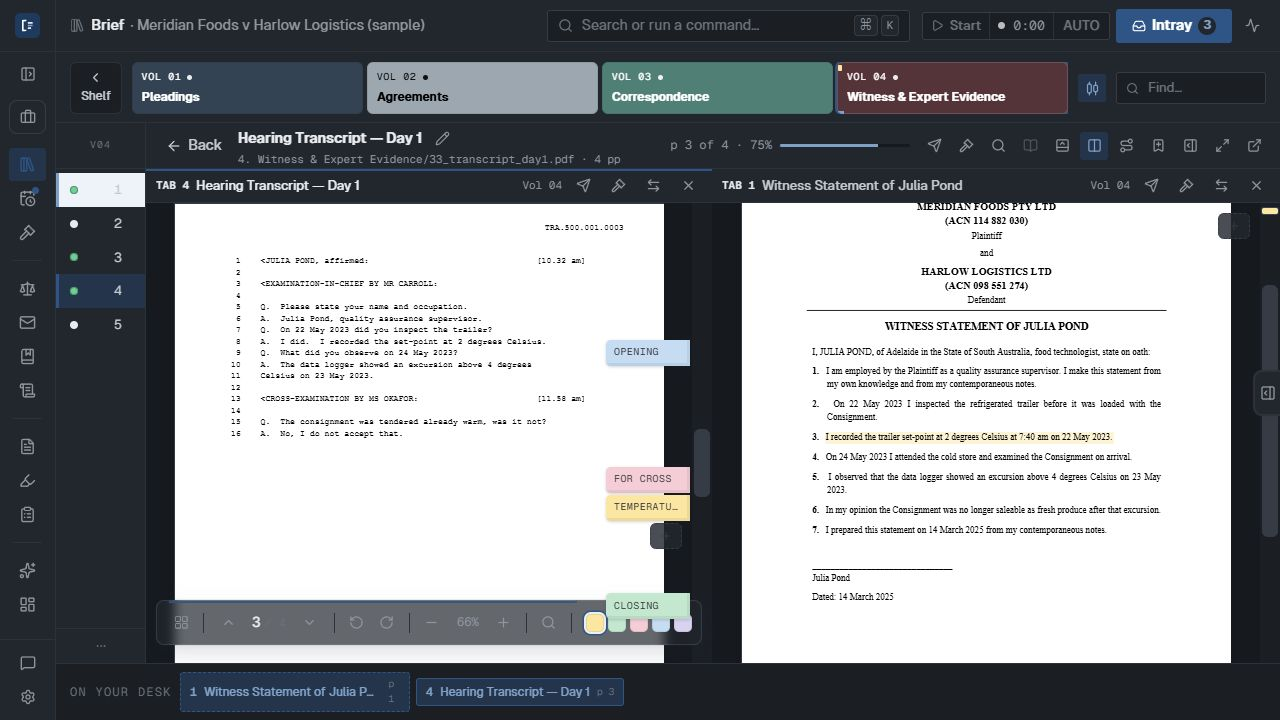
Task: Switch to VOL 02 Agreements
Action: [482, 88]
